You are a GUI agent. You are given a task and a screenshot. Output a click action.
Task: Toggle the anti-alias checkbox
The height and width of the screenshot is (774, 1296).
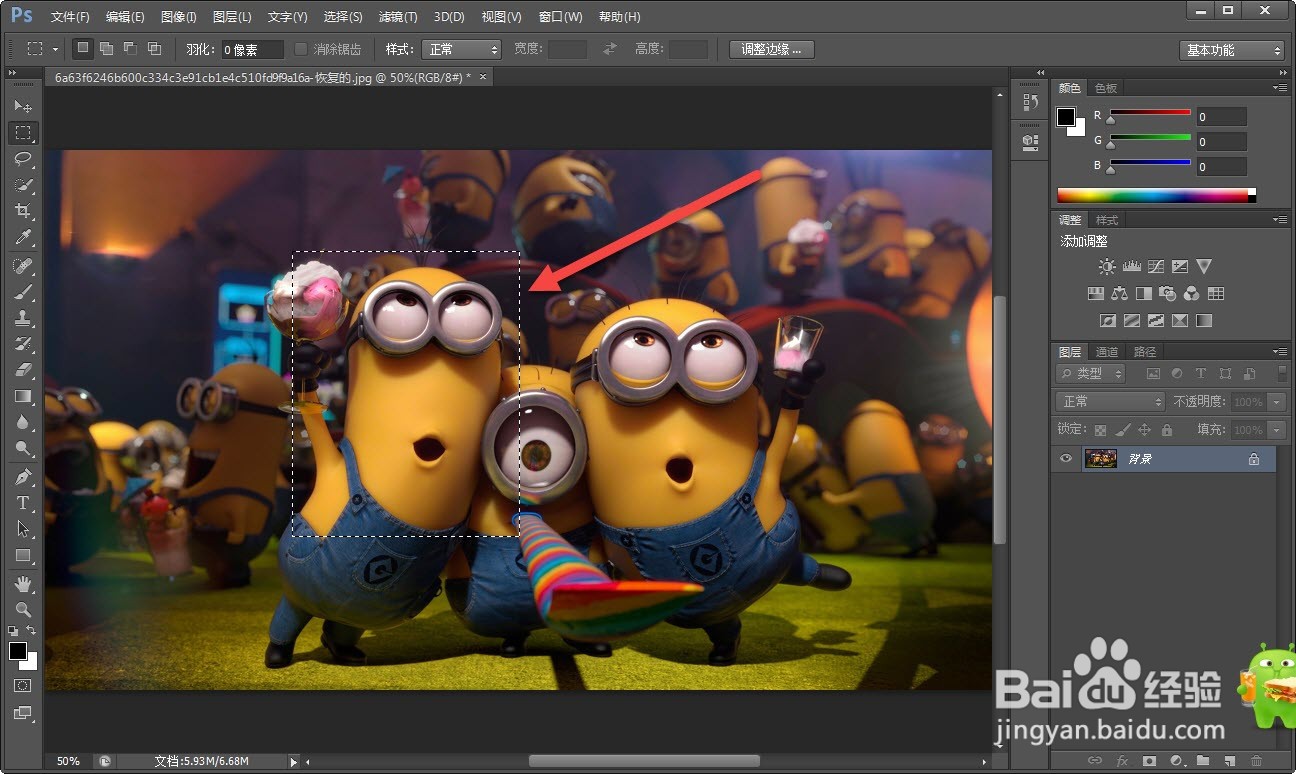click(x=301, y=49)
